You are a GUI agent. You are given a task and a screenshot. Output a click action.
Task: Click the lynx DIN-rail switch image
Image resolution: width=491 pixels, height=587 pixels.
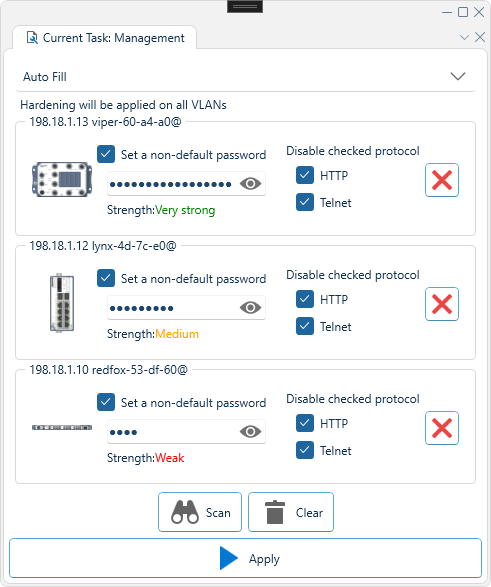click(62, 303)
